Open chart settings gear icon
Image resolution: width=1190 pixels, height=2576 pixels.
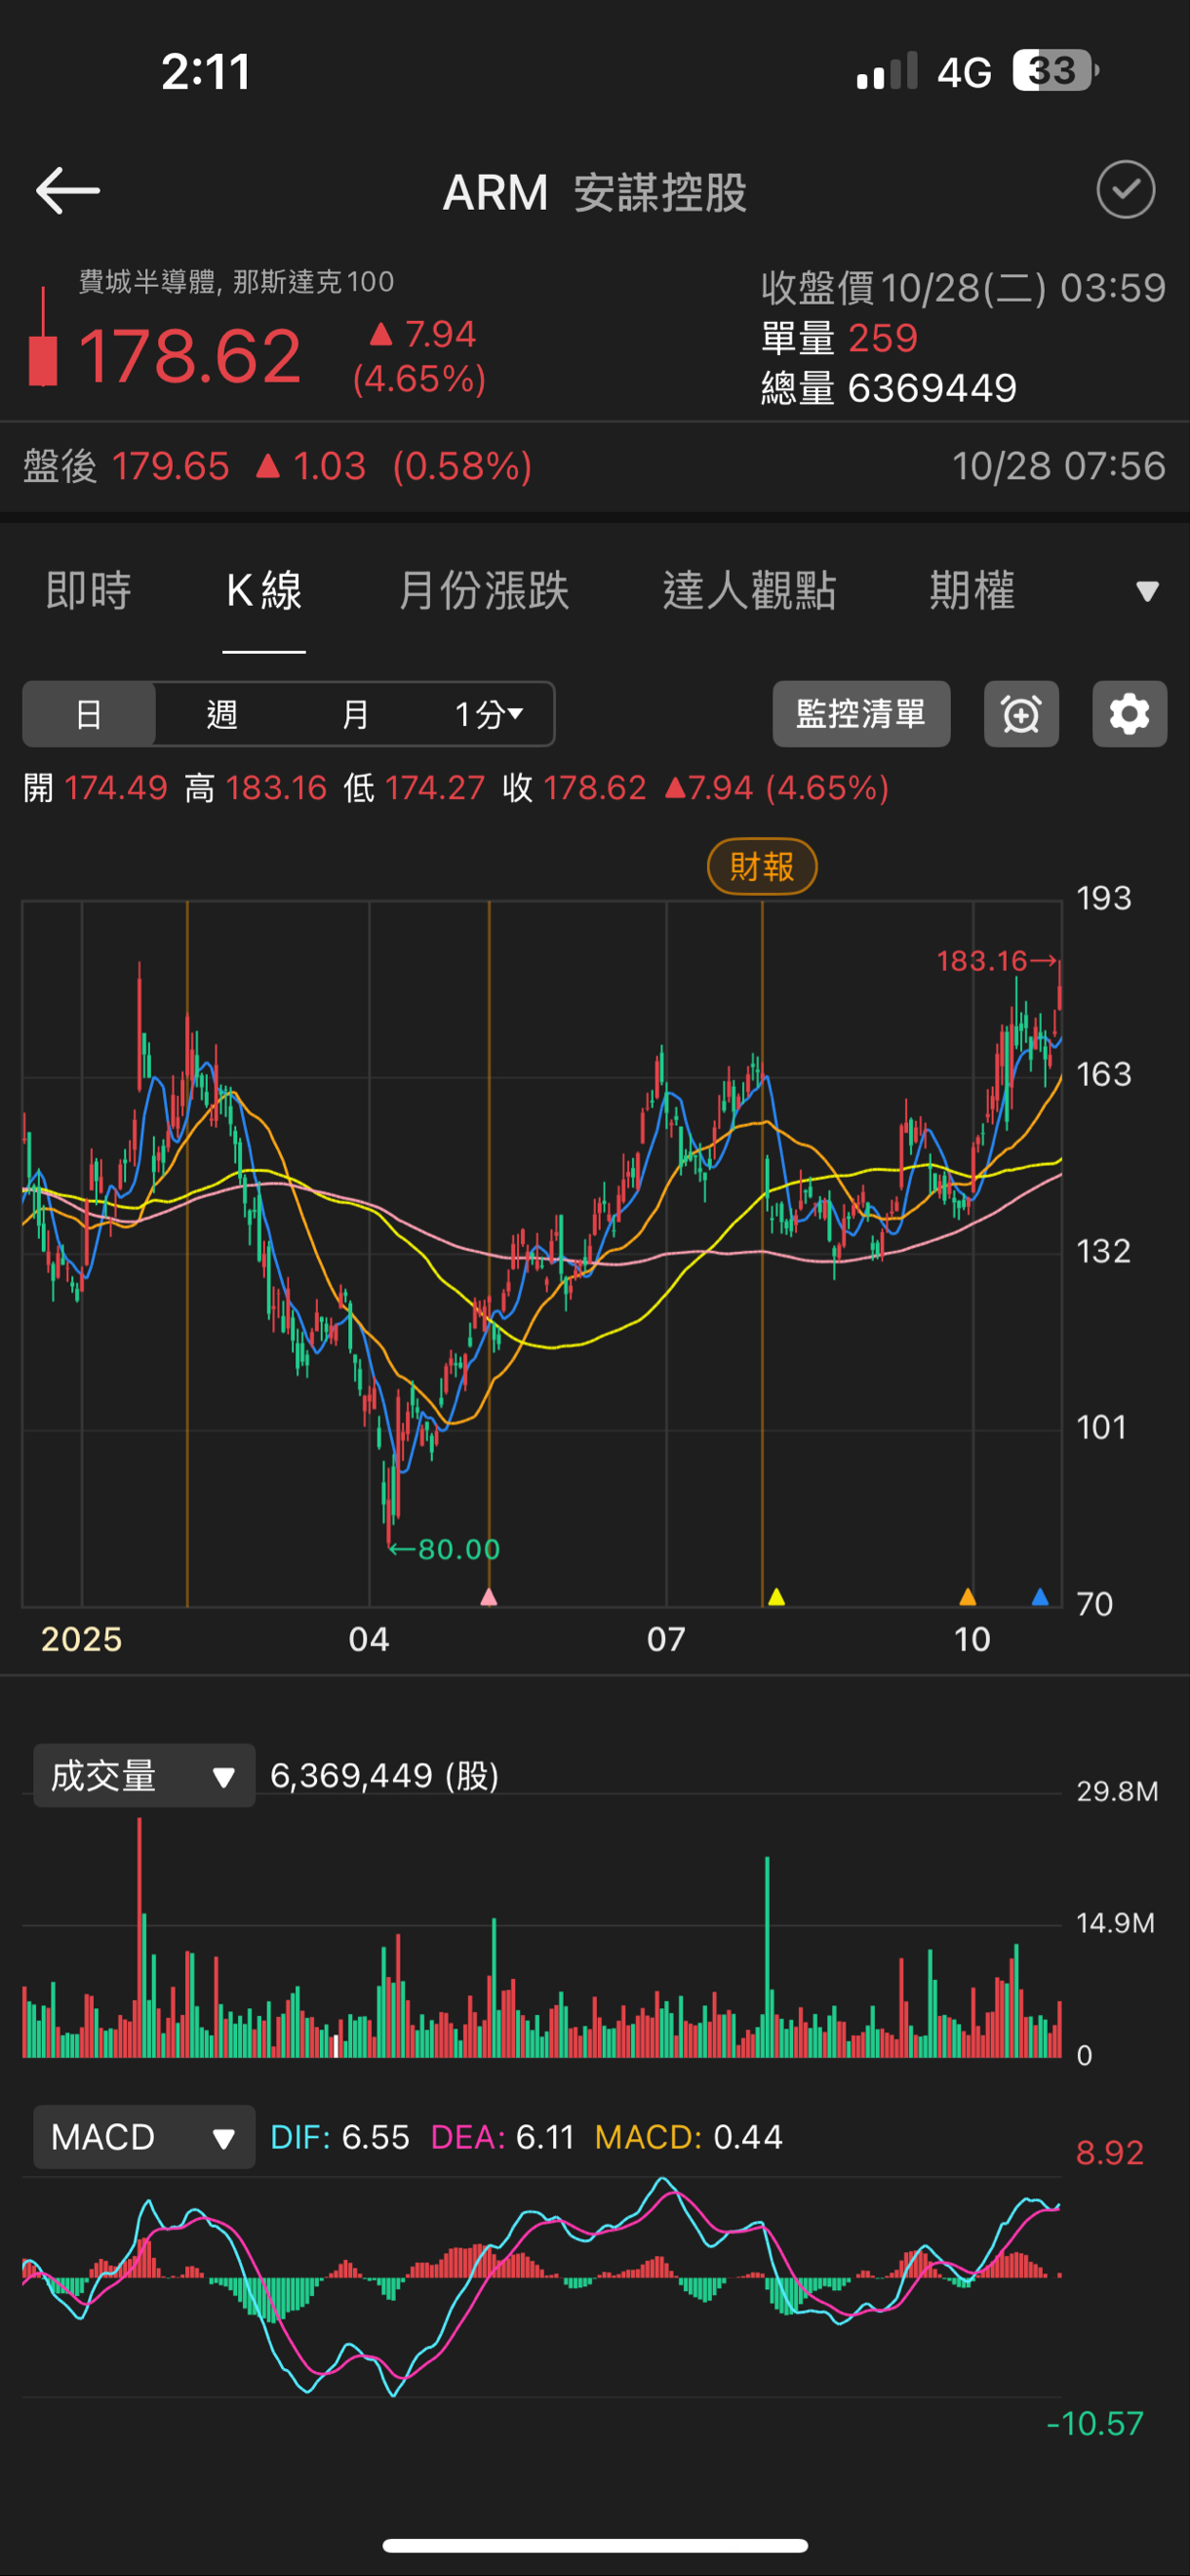[1129, 714]
